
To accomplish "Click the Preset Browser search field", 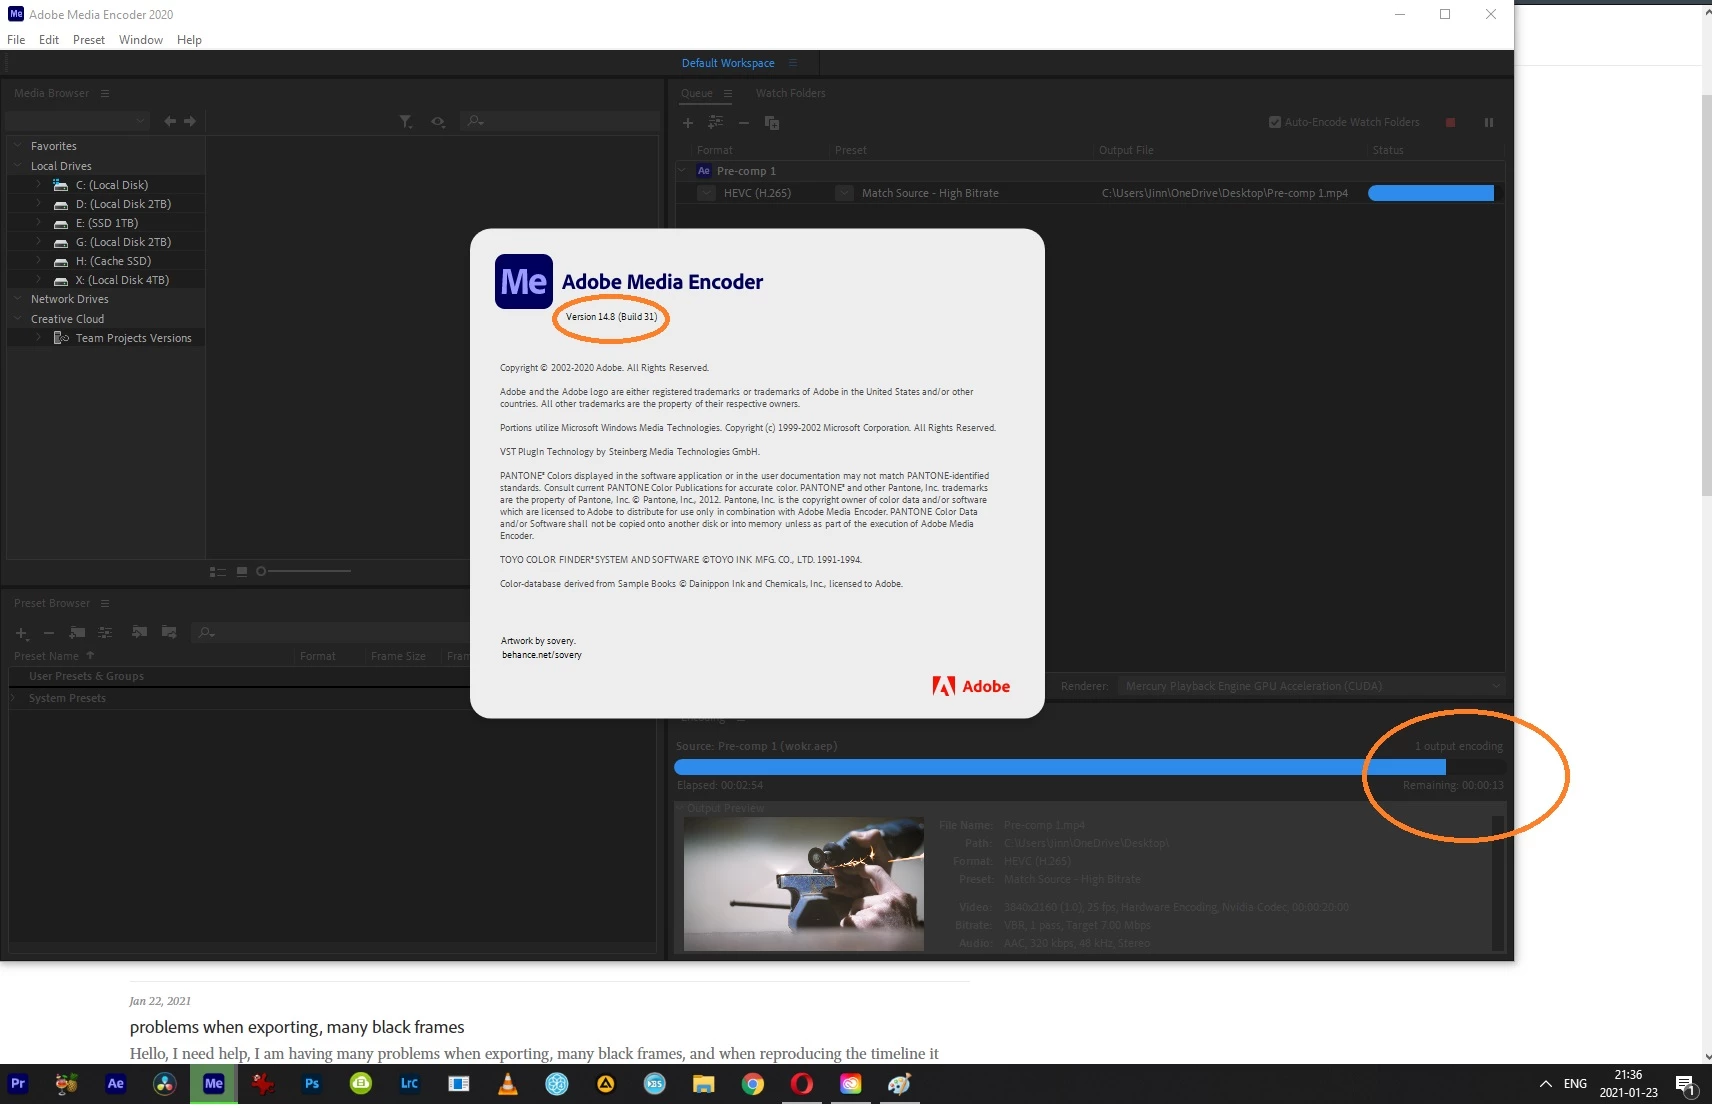I will click(330, 633).
